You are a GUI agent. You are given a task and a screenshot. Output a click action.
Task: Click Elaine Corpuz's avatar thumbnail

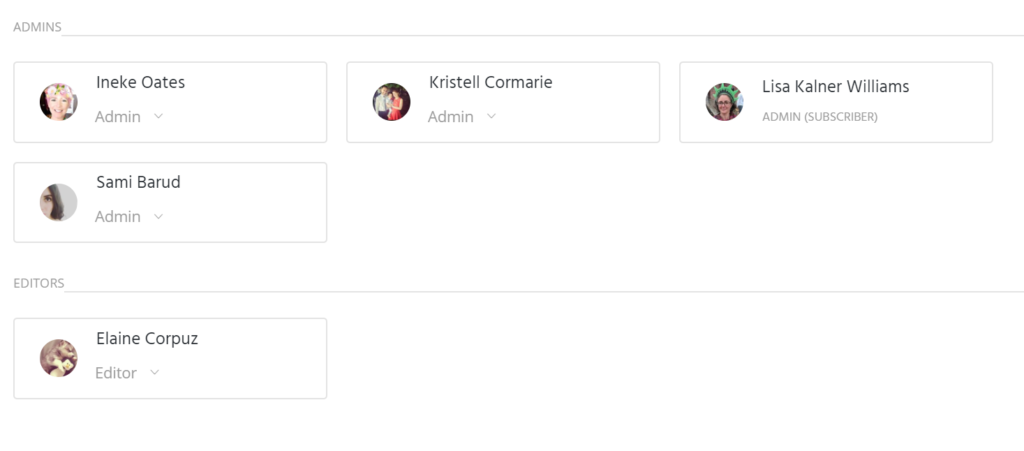point(59,358)
